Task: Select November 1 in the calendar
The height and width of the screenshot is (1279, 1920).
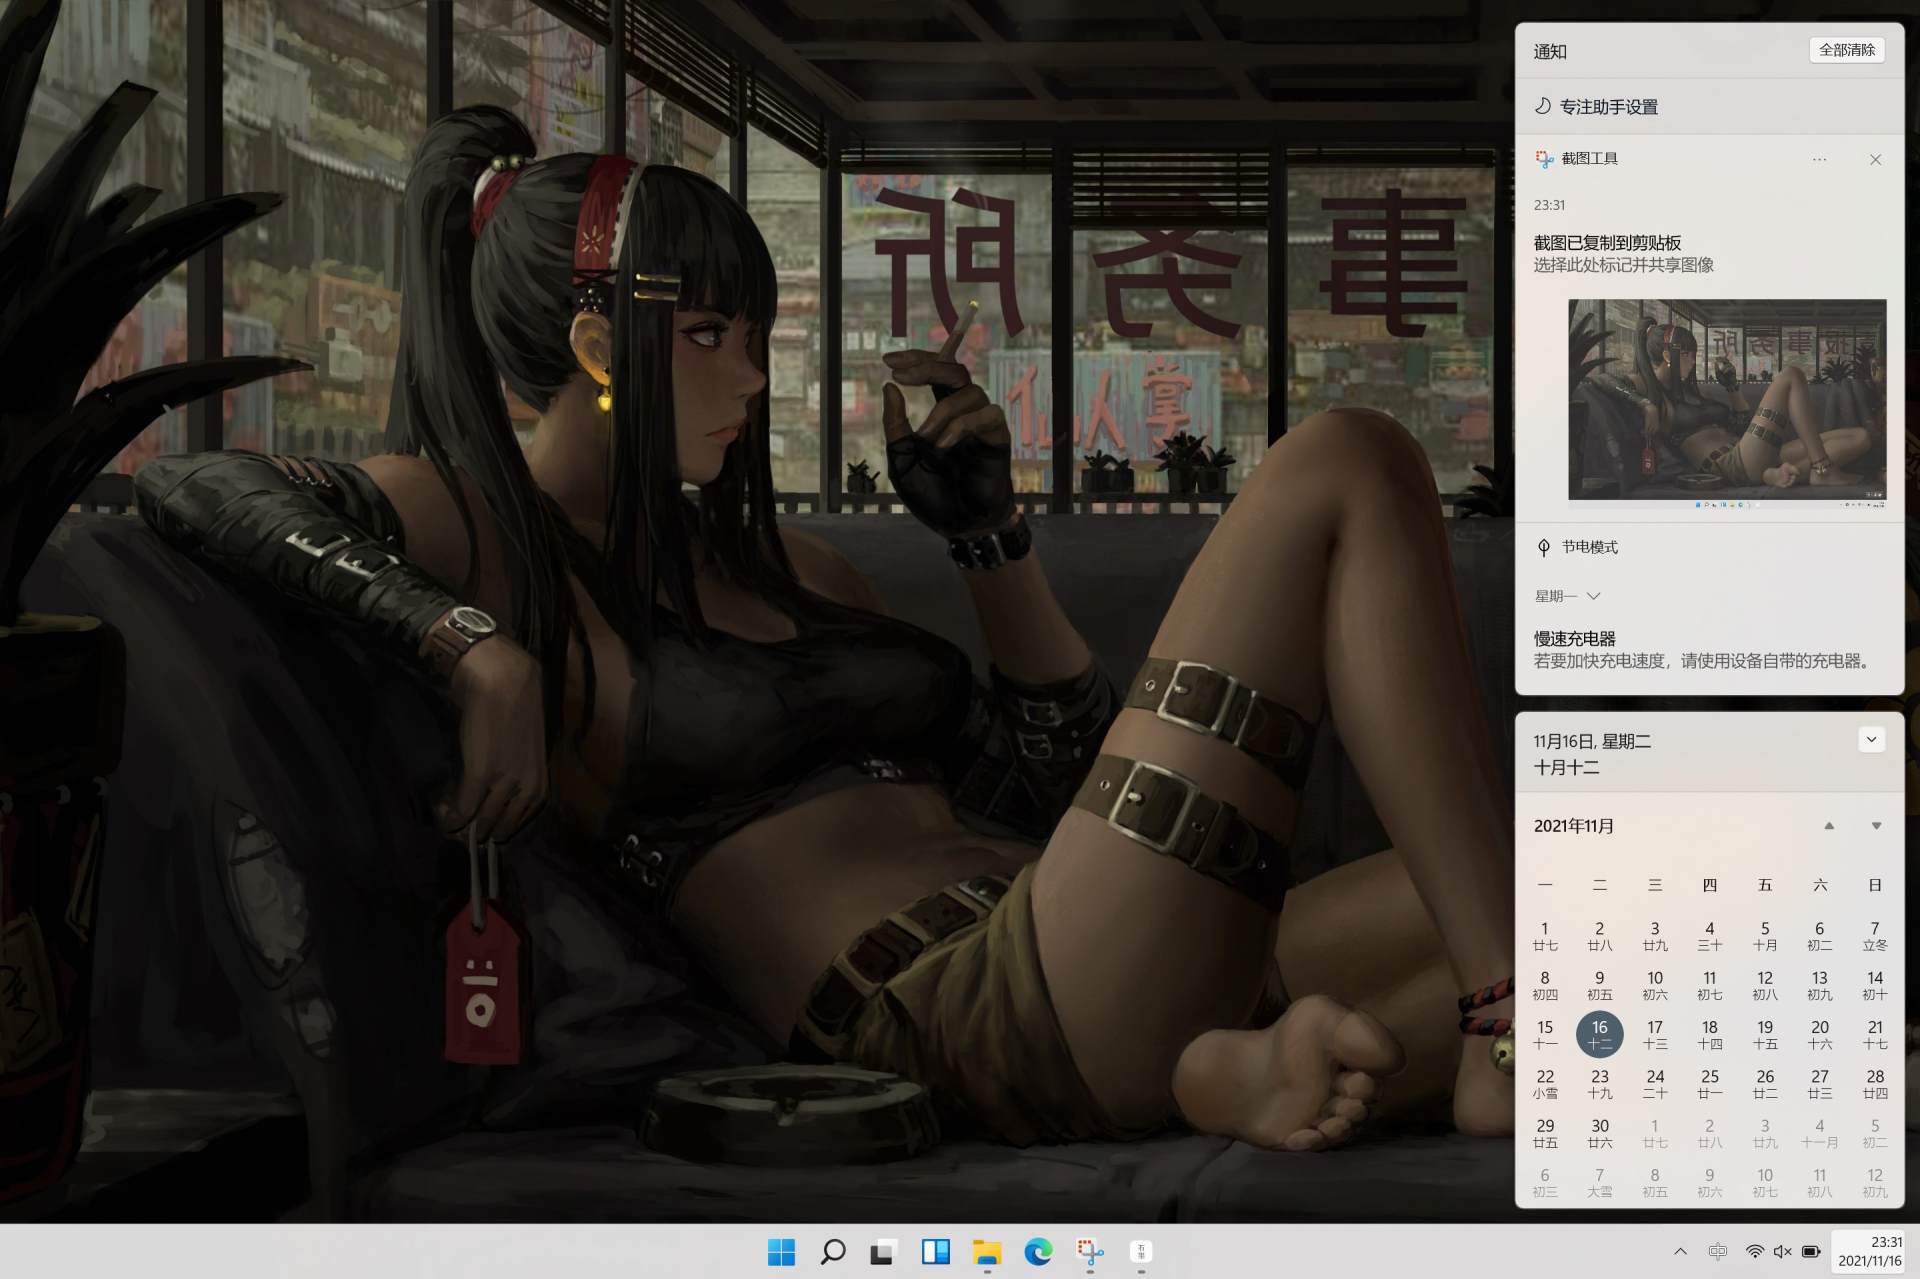Action: point(1545,936)
